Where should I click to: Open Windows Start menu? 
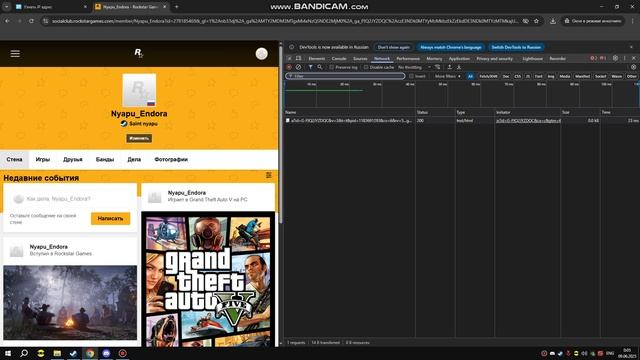[8, 353]
